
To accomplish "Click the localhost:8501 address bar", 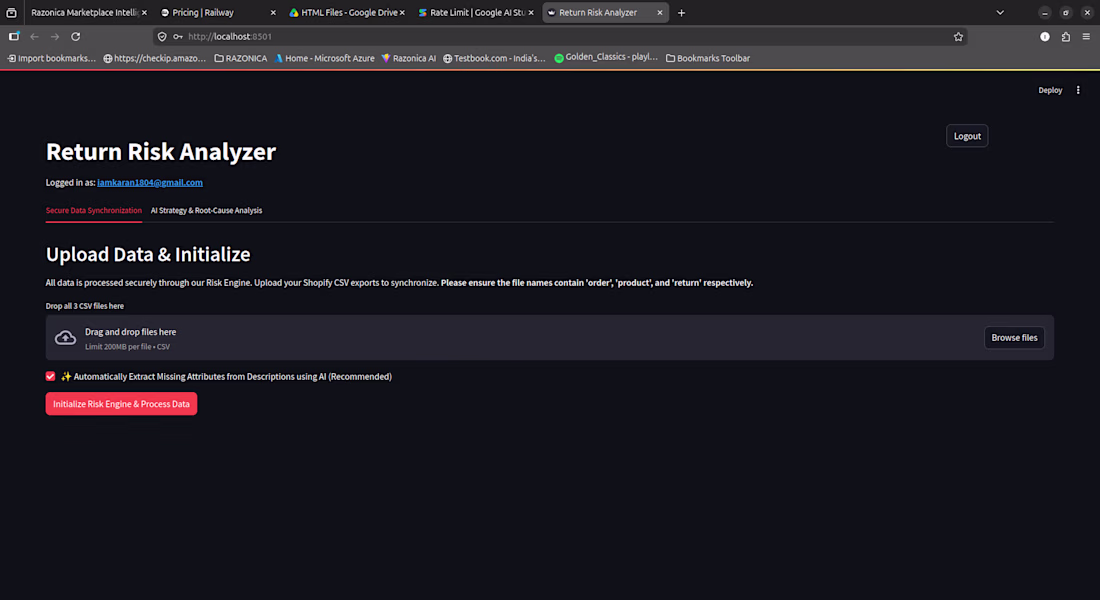I will tap(561, 36).
